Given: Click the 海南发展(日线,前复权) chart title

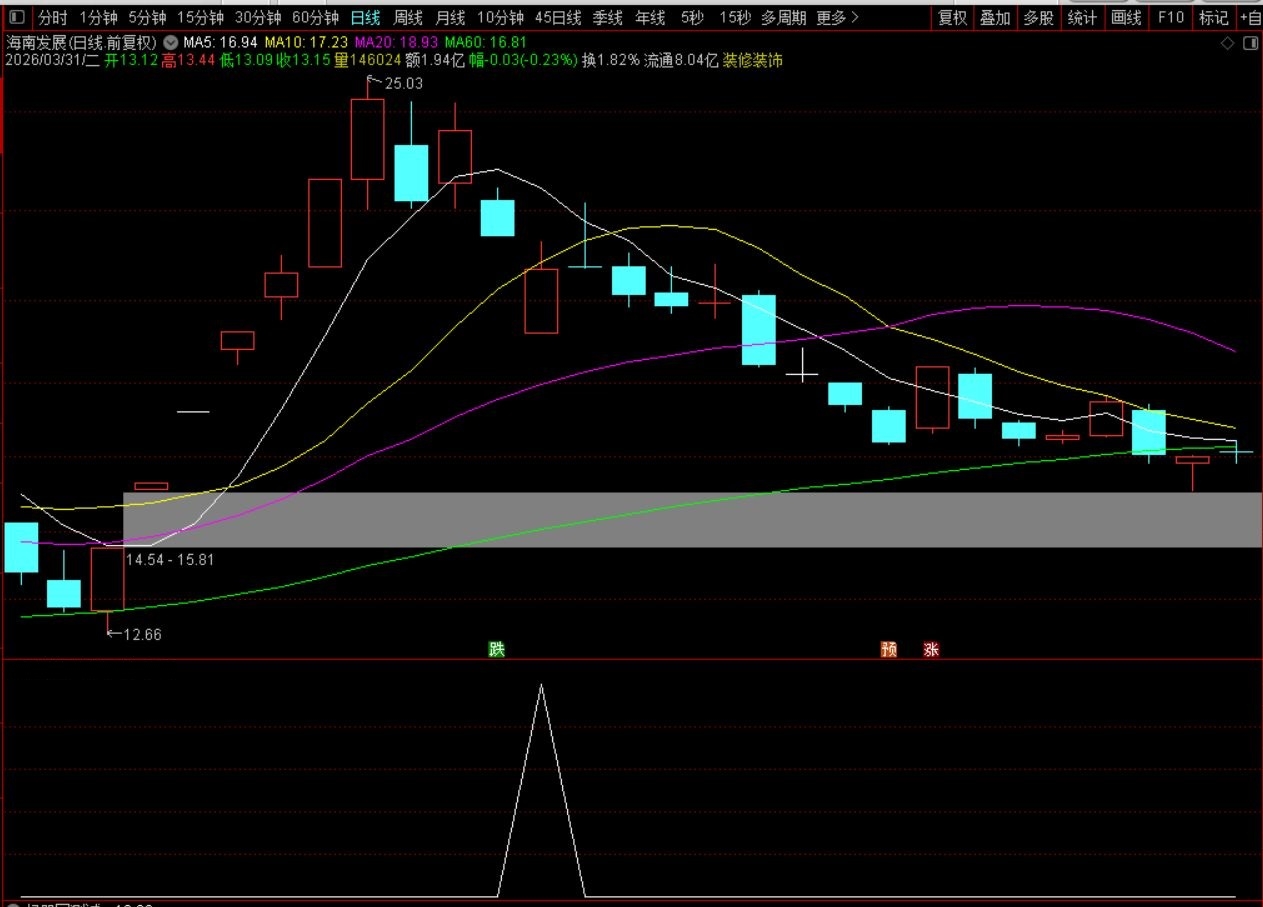Looking at the screenshot, I should (81, 43).
